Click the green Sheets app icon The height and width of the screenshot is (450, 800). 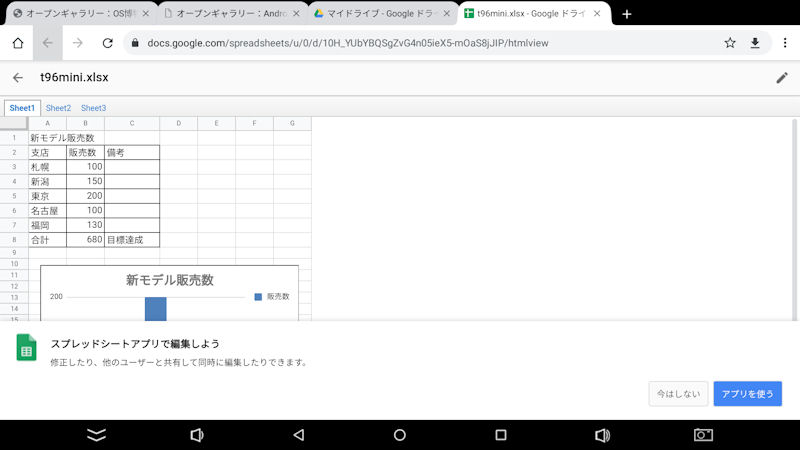(x=26, y=347)
